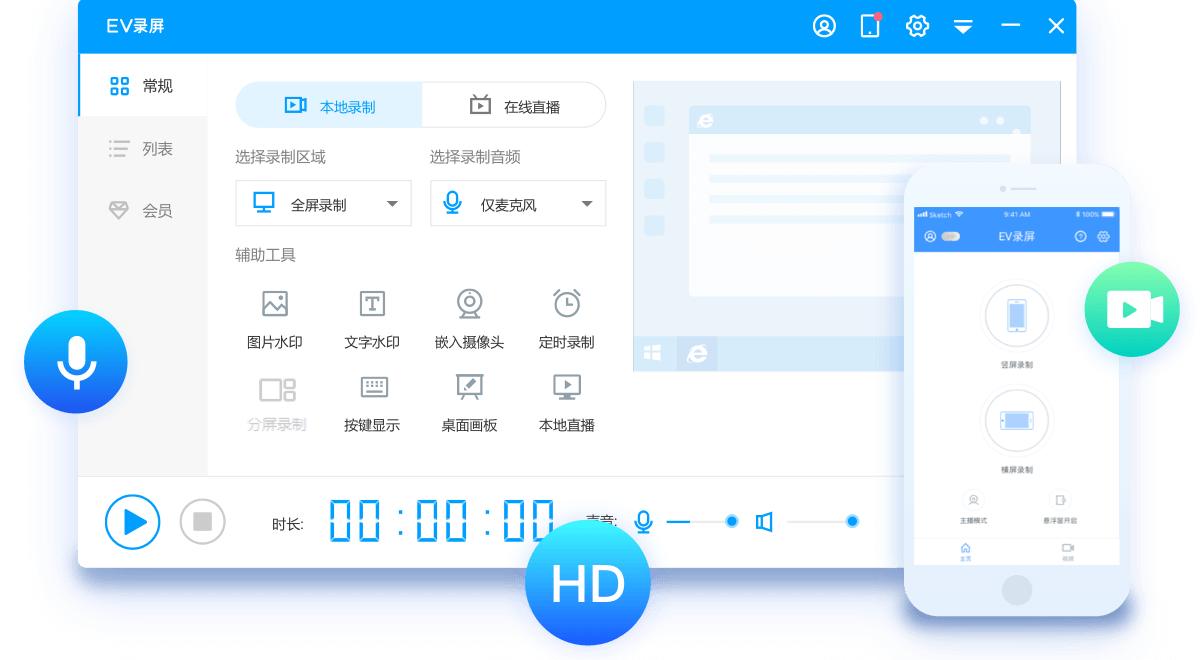Open the 桌面画板 desktop drawing board tool
Image resolution: width=1200 pixels, height=660 pixels.
coord(469,402)
